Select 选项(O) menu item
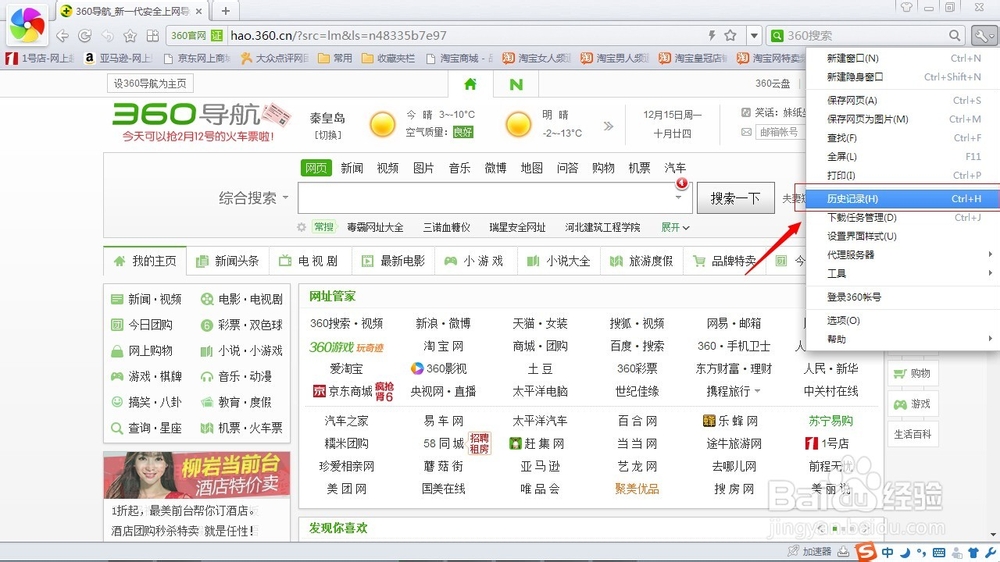 (x=903, y=320)
